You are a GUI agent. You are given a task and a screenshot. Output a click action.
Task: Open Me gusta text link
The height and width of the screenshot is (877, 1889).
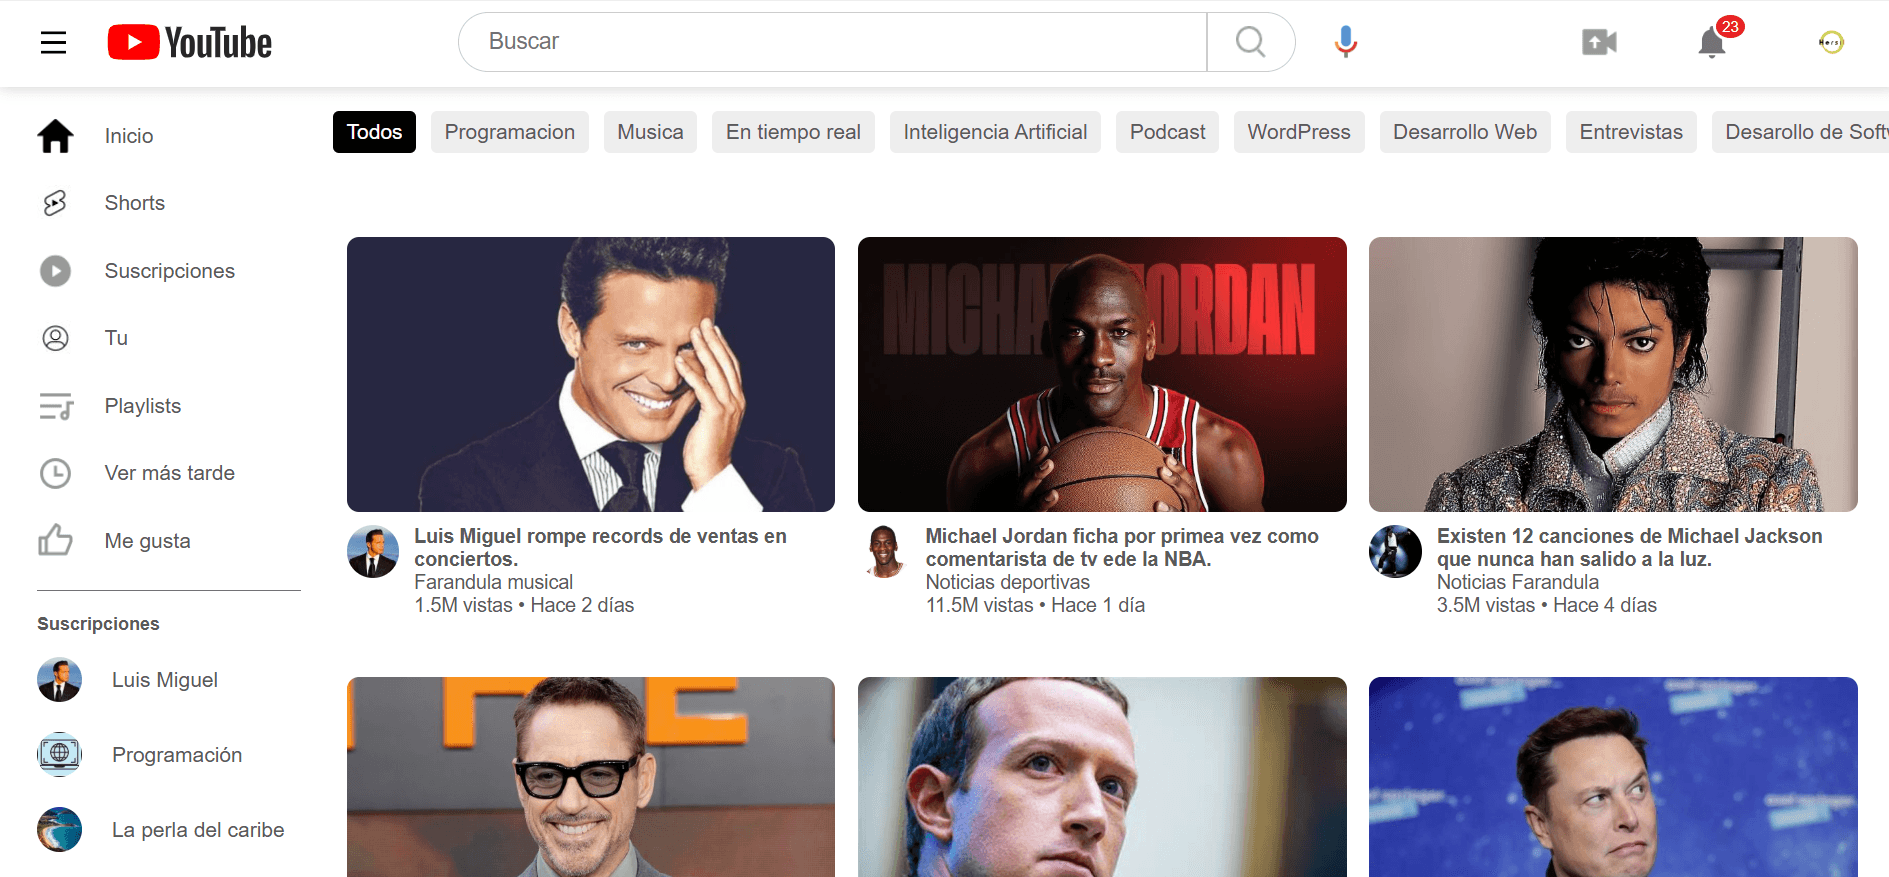coord(148,541)
